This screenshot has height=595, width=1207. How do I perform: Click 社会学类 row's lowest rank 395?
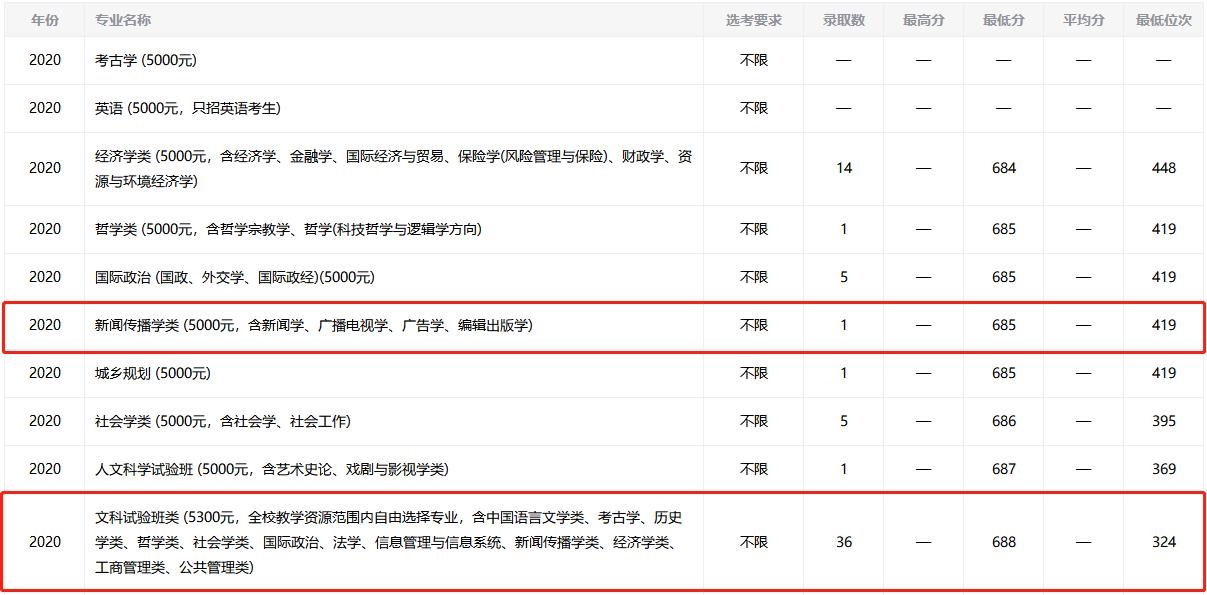pos(1163,421)
